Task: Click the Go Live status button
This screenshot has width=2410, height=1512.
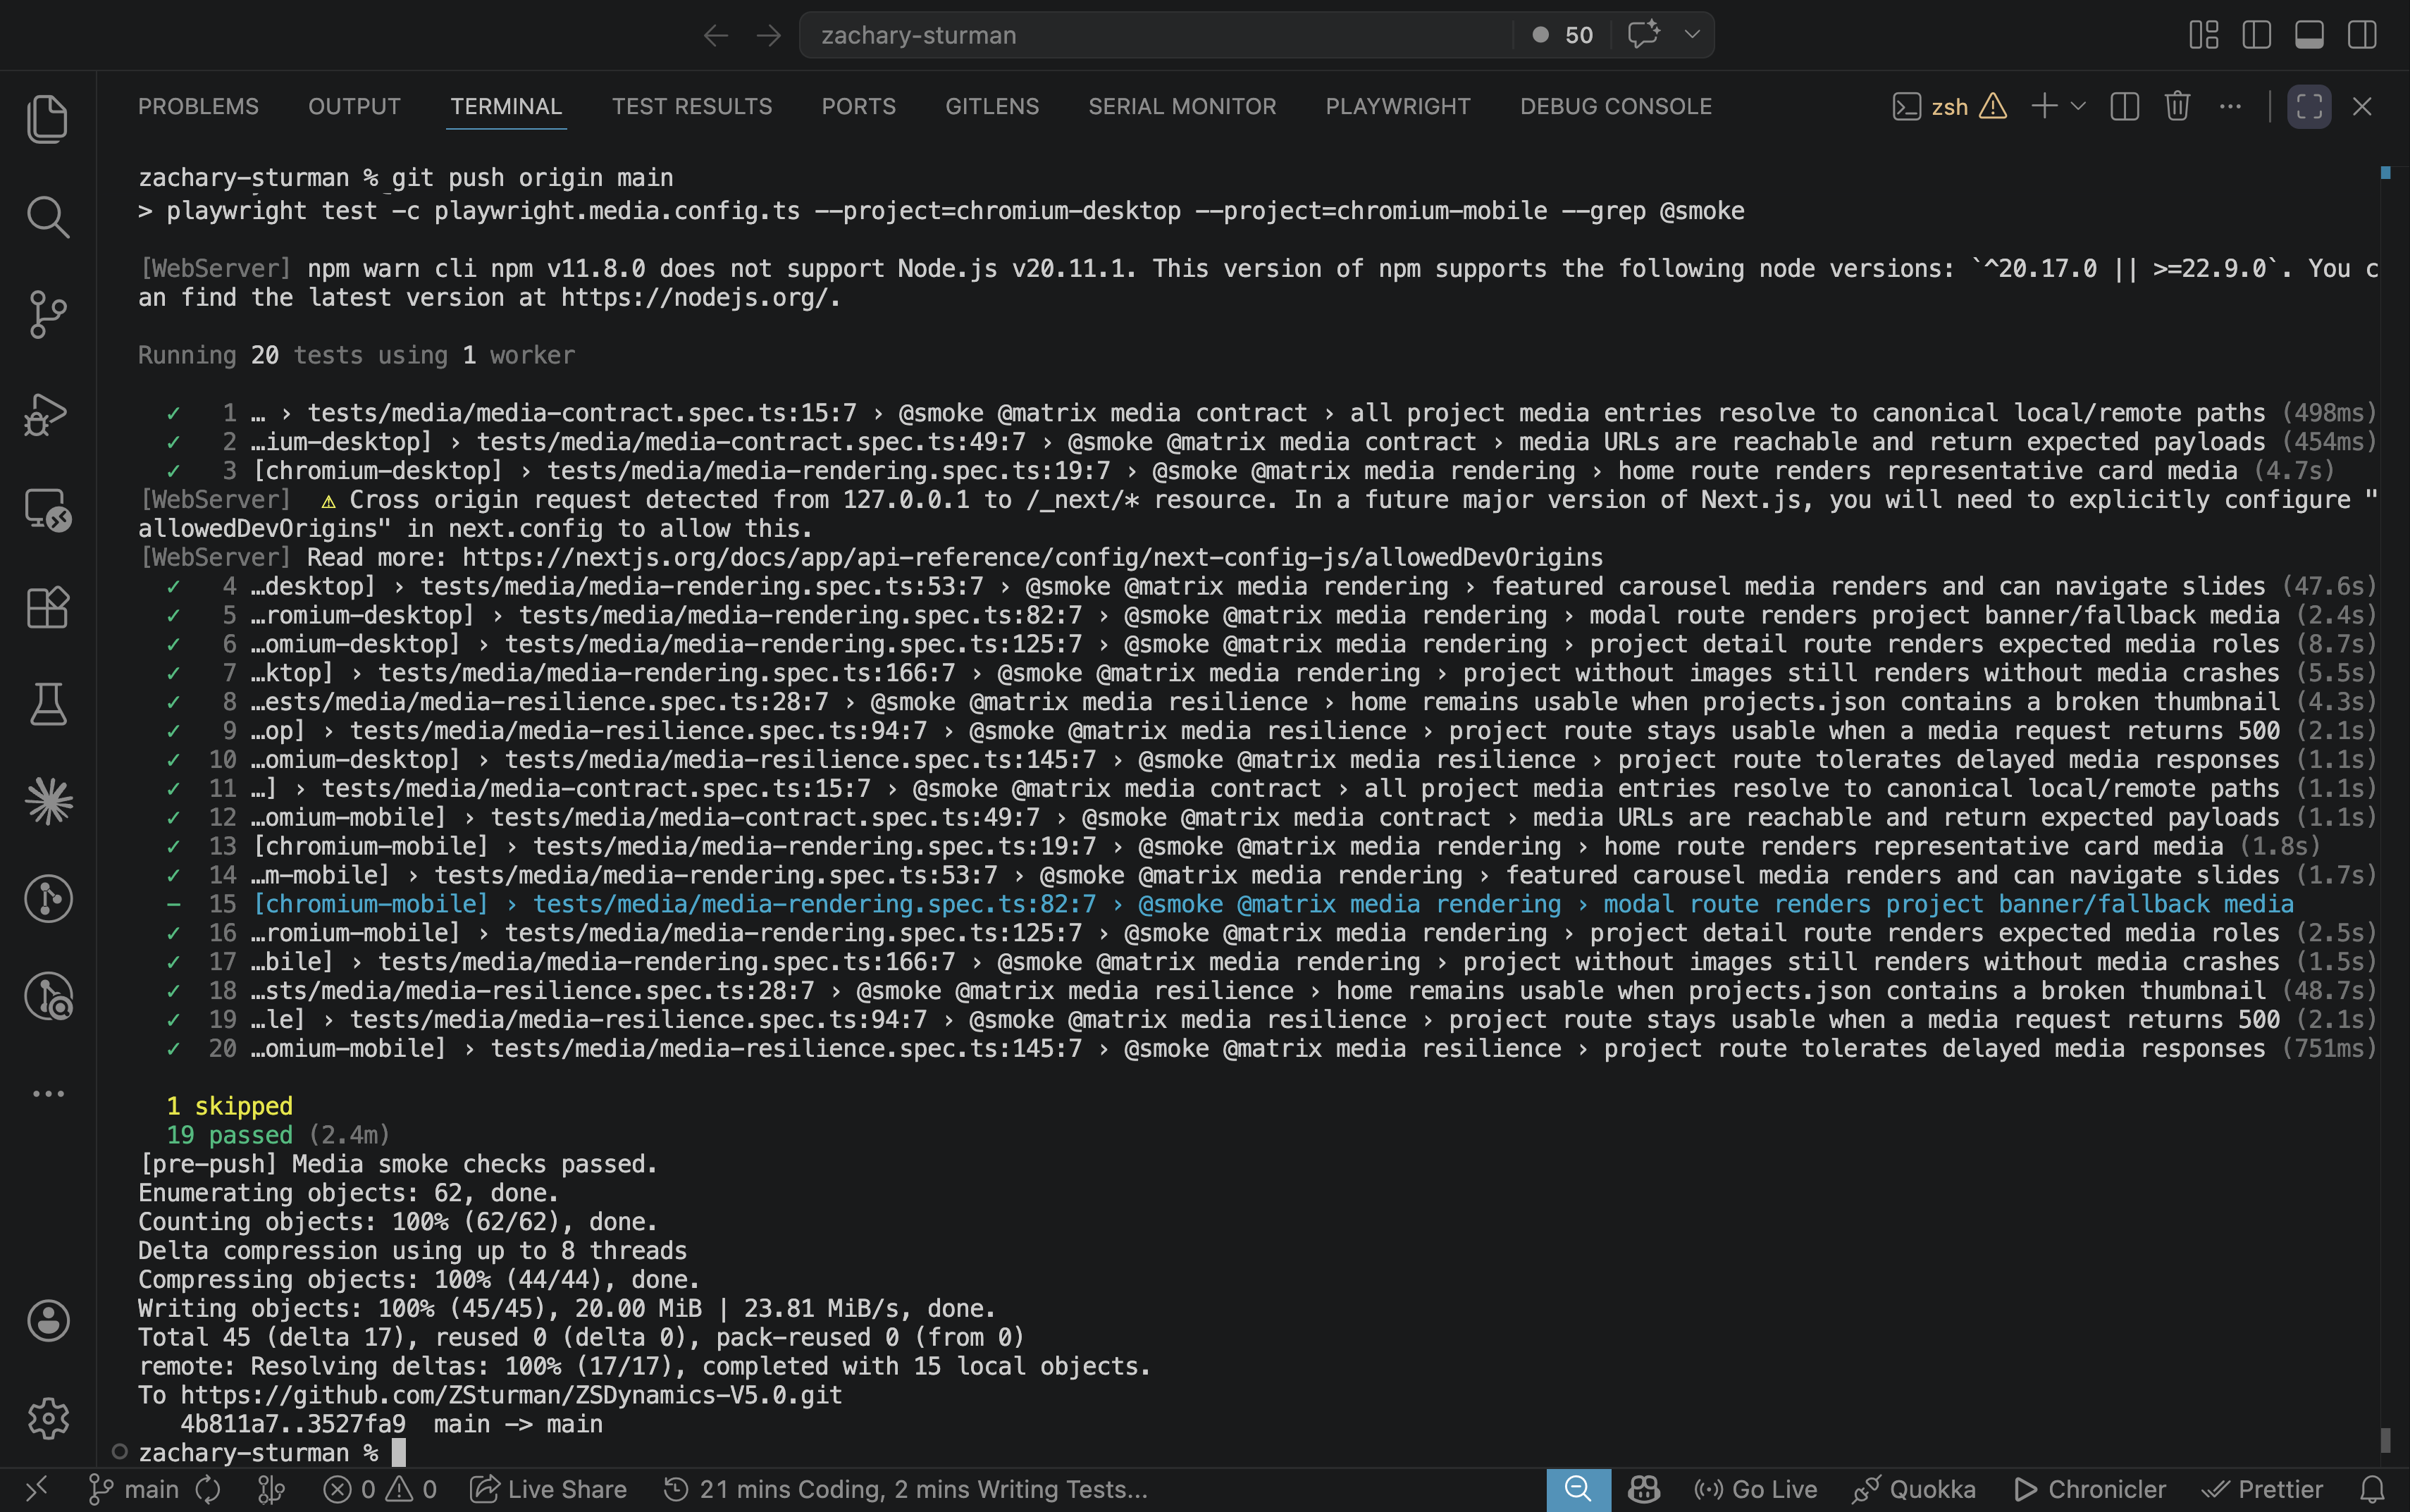Action: [x=1756, y=1489]
